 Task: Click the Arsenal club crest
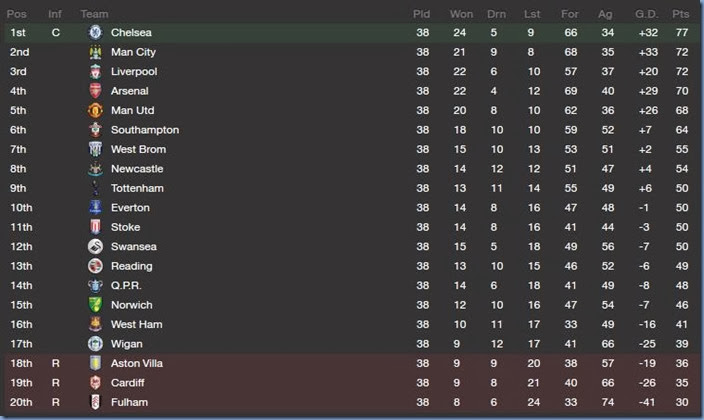(x=95, y=91)
